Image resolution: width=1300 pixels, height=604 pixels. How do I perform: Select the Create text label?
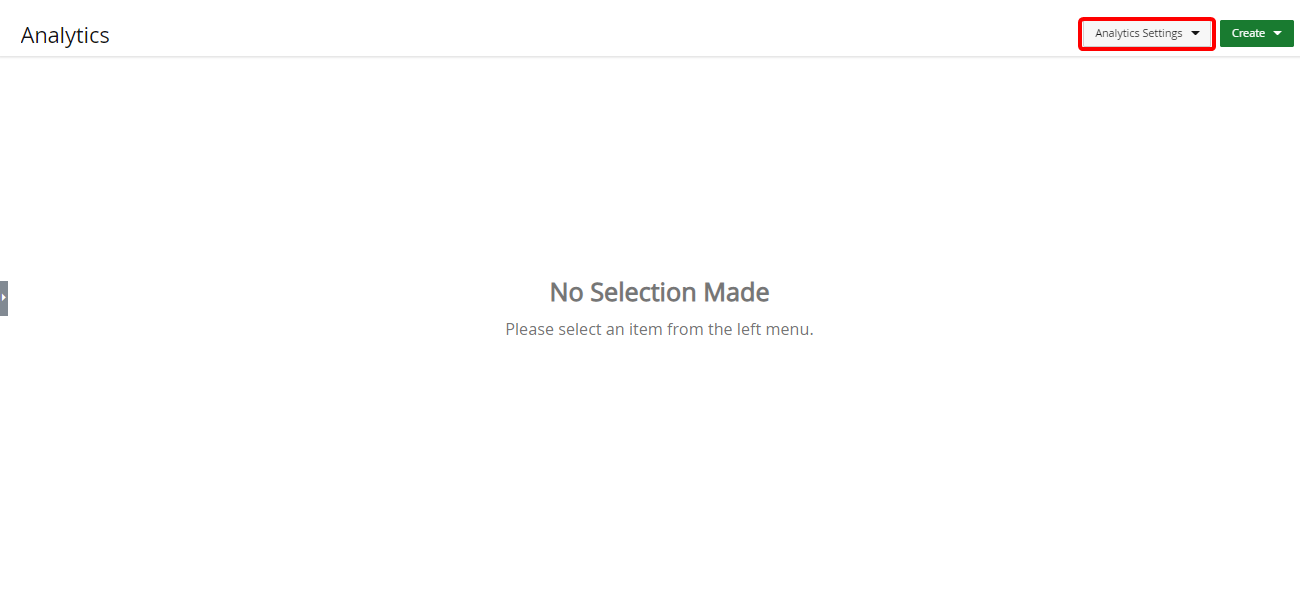[x=1248, y=33]
